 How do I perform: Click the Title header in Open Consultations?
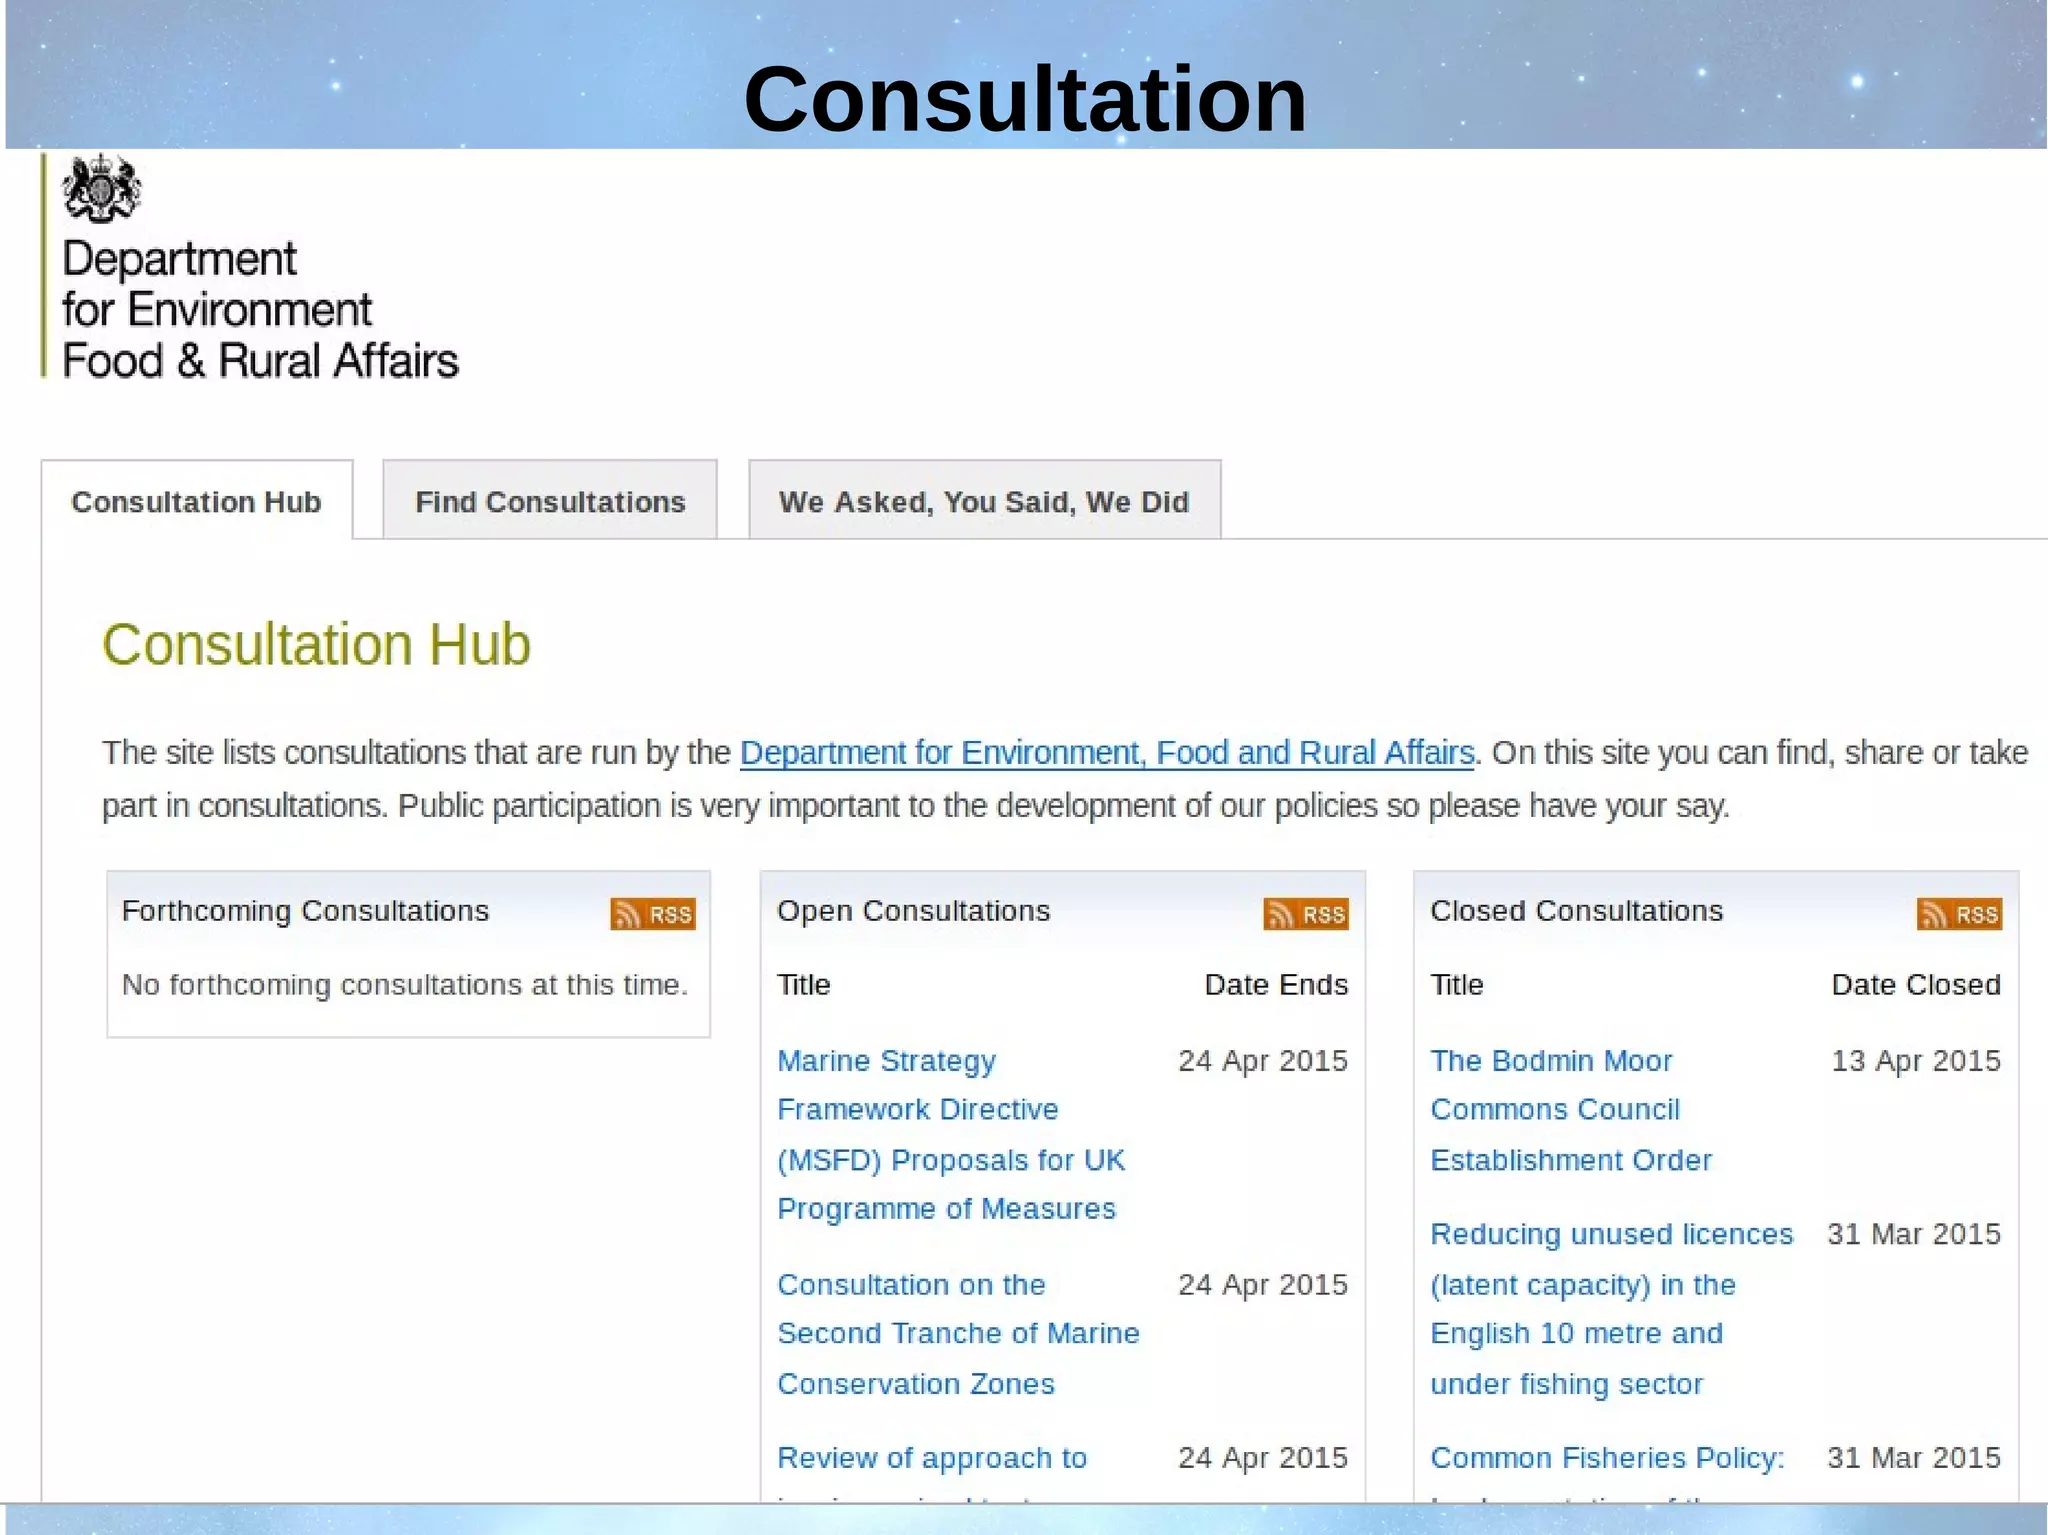coord(804,985)
